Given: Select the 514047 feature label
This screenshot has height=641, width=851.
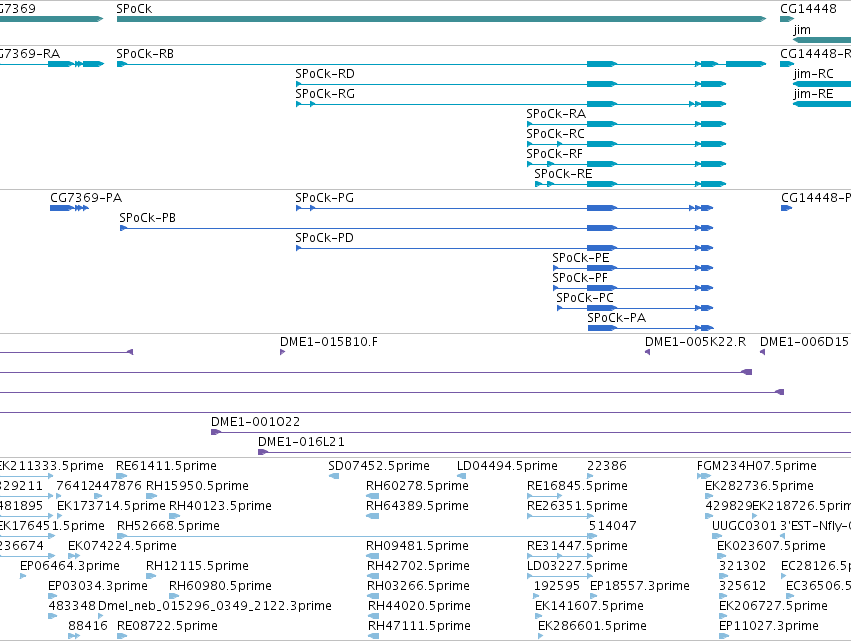Looking at the screenshot, I should 613,526.
